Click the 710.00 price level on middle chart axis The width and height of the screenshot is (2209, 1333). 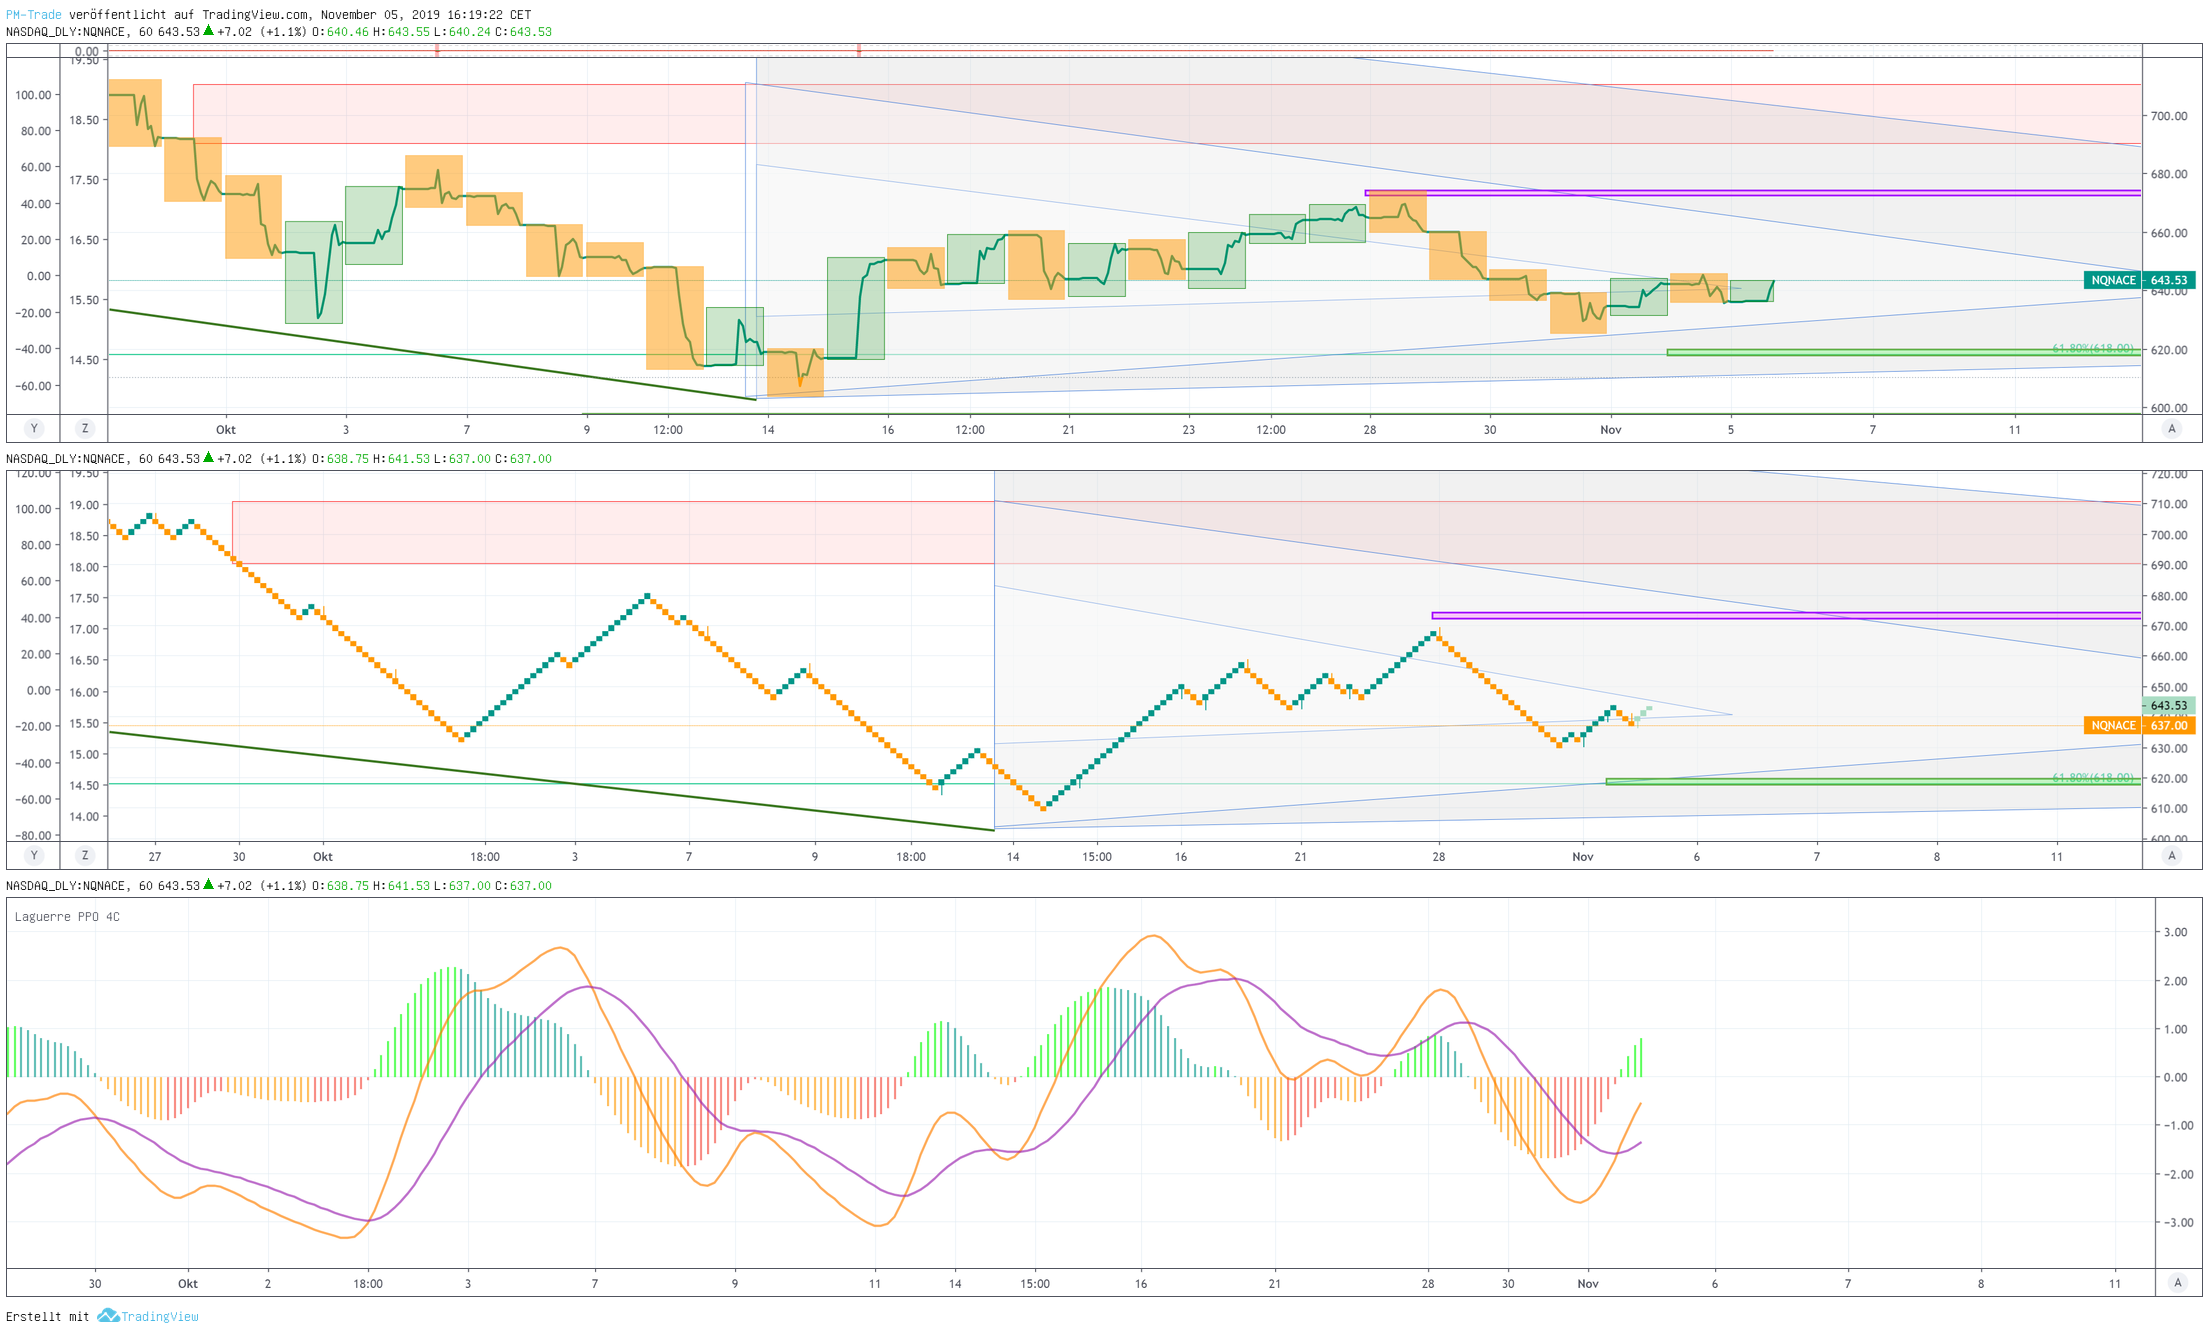click(2169, 504)
